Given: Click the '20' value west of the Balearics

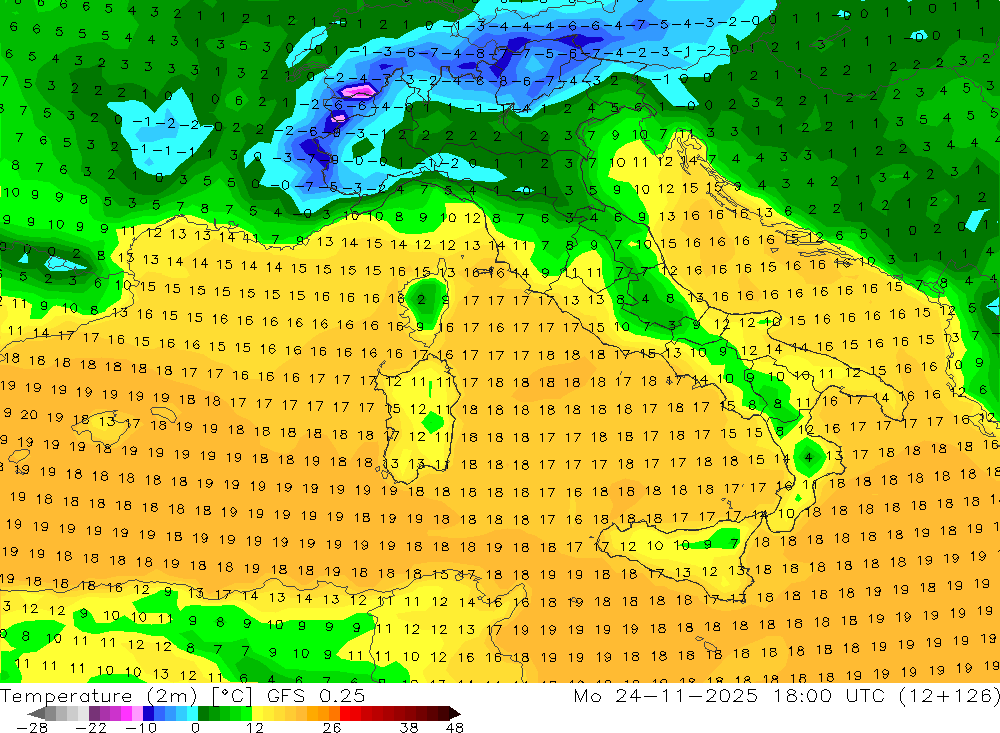Looking at the screenshot, I should (29, 415).
